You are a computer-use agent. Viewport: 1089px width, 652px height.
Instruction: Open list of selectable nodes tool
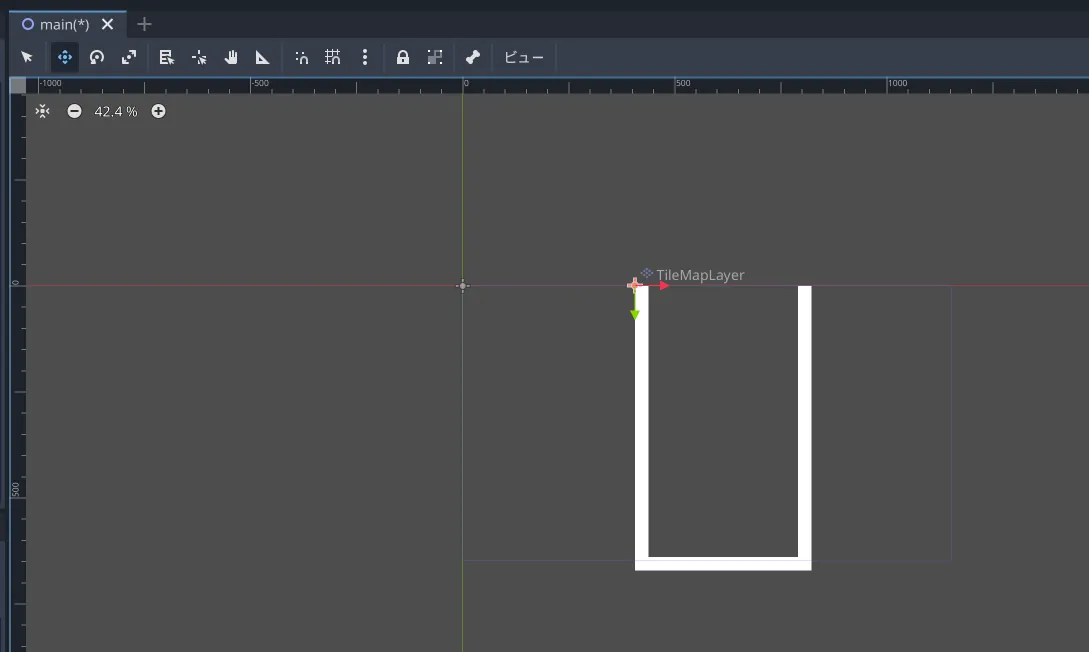point(167,58)
